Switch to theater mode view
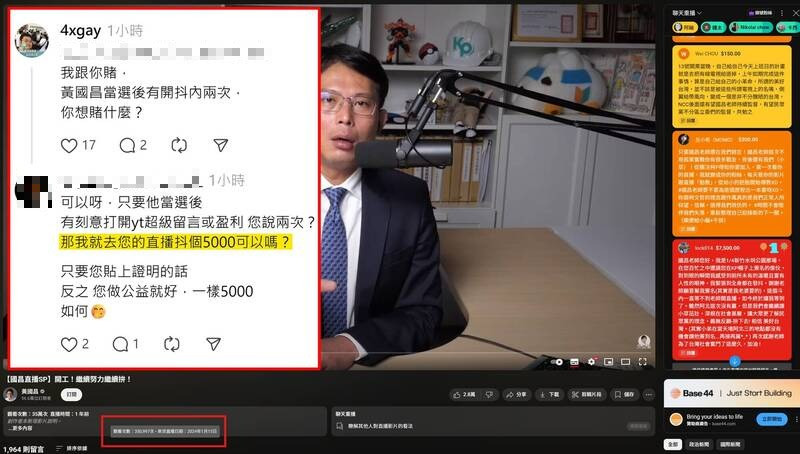Screen dimensions: 800x454 tap(625, 362)
